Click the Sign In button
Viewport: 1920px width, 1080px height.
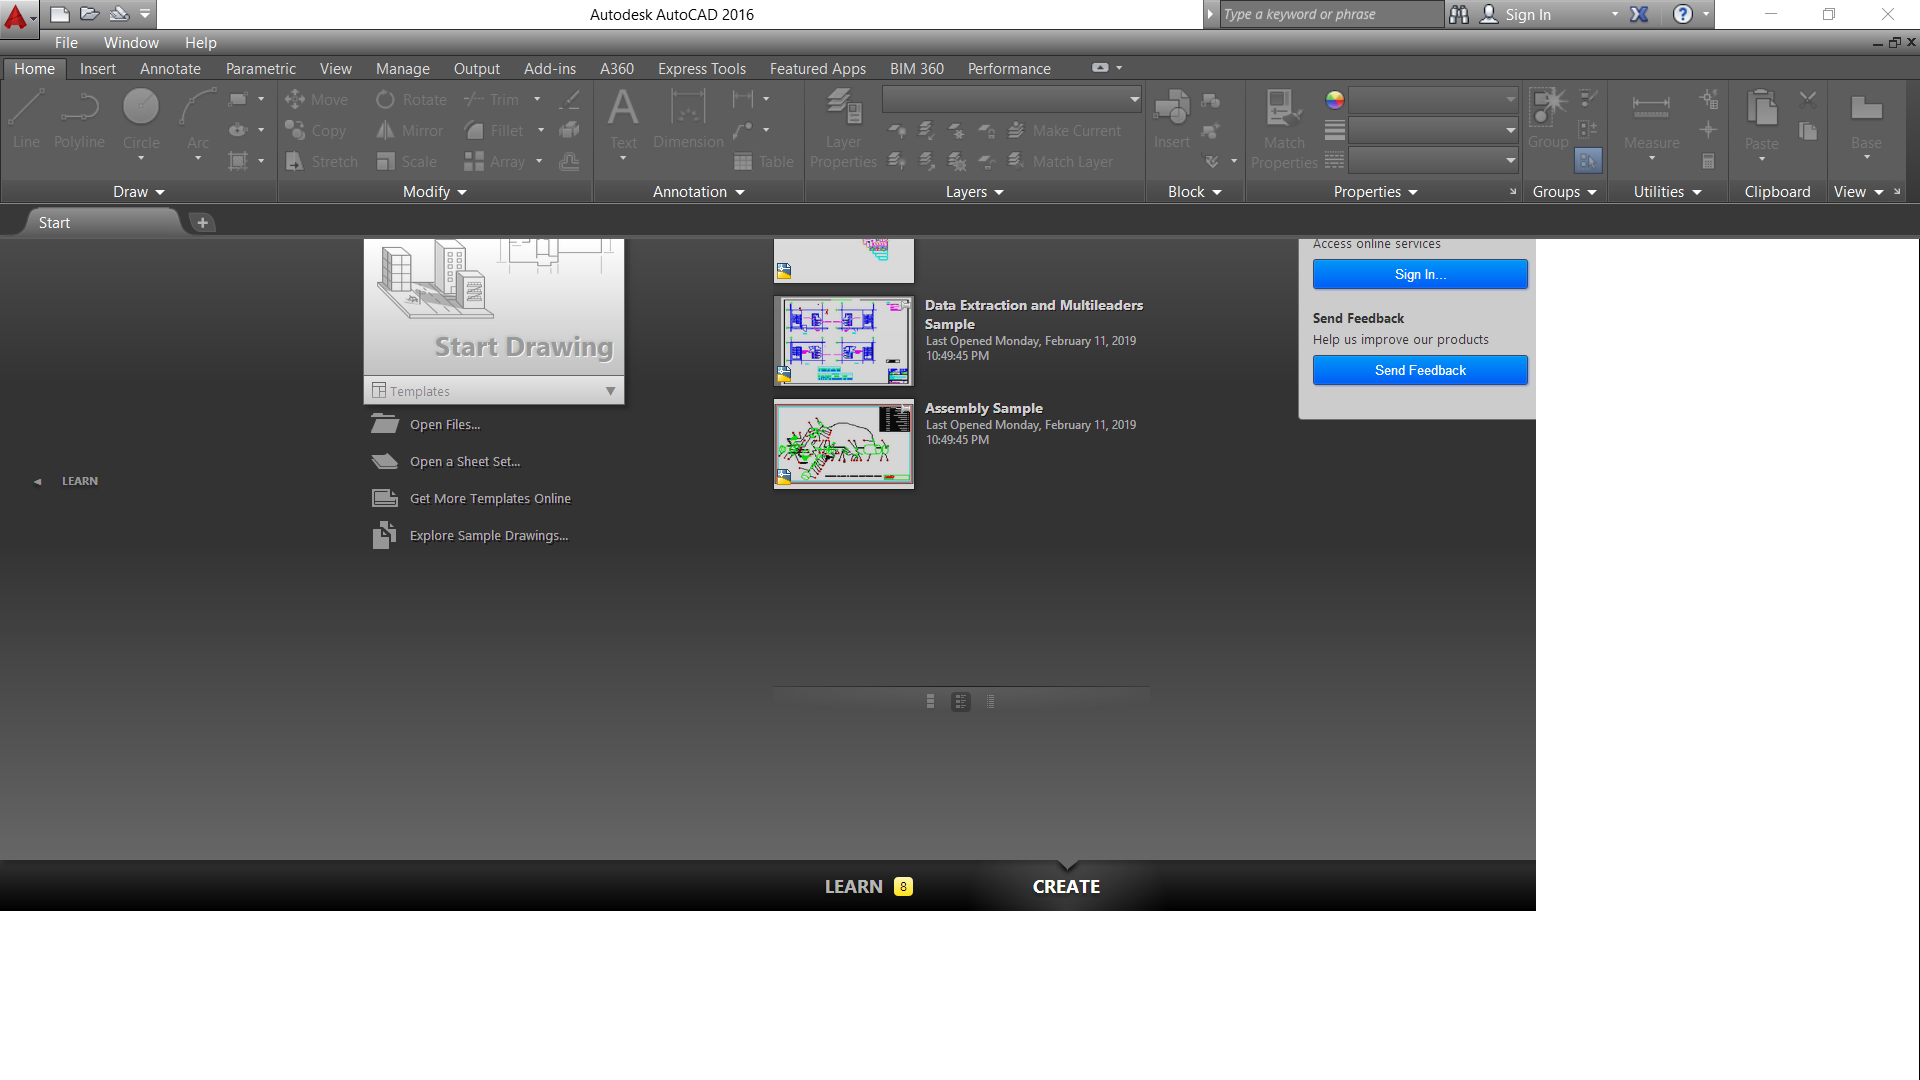1419,273
